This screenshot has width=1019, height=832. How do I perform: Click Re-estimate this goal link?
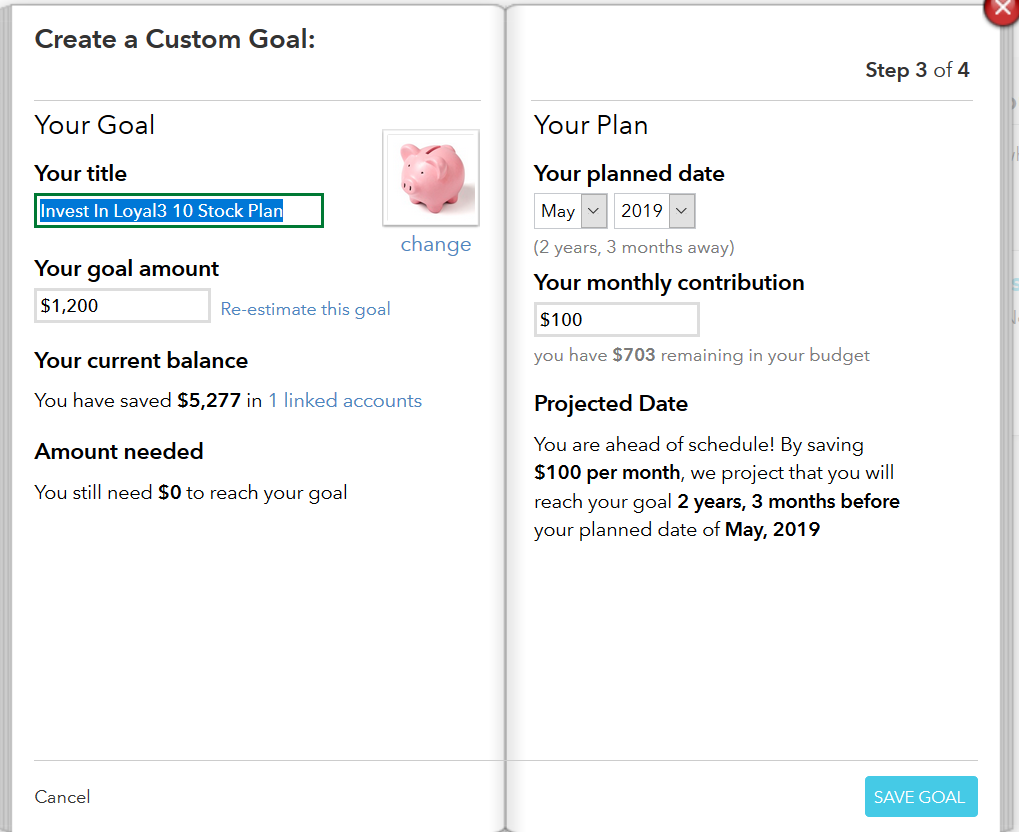pyautogui.click(x=305, y=309)
